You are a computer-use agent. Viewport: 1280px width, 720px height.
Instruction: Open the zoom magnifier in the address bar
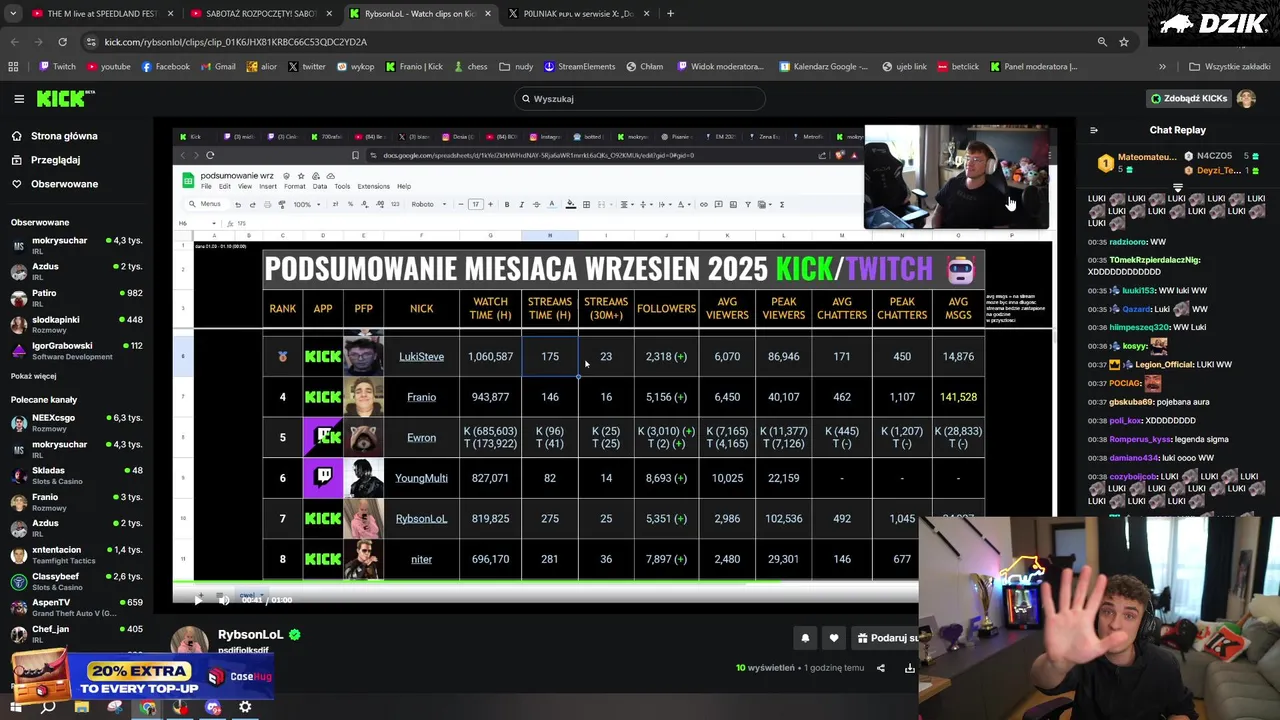pos(1102,42)
